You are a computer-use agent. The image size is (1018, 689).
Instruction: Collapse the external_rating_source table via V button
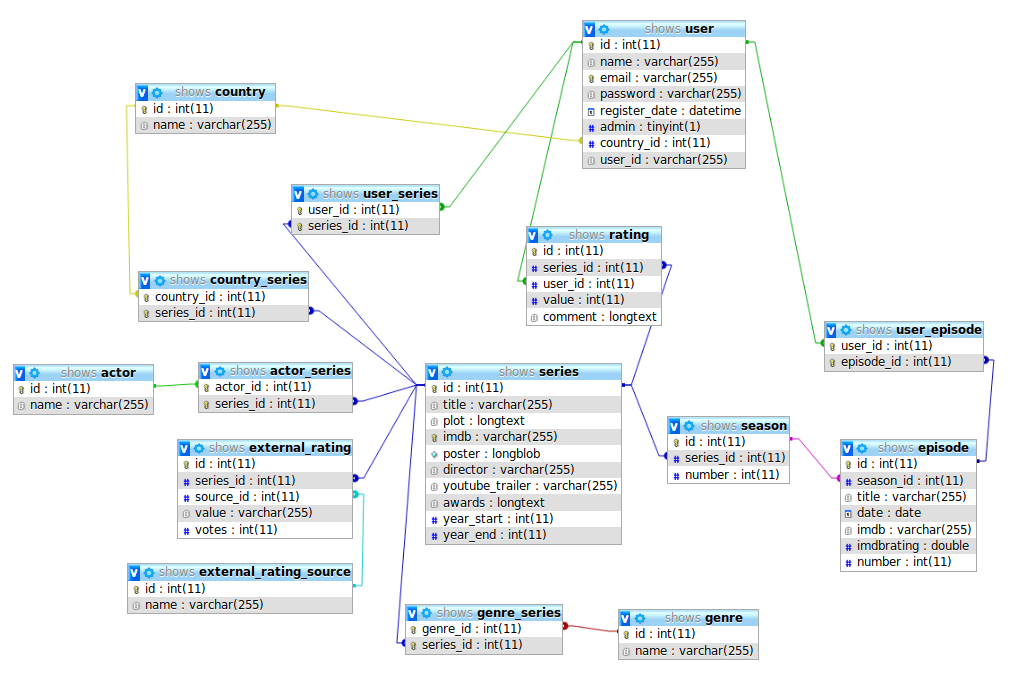135,573
